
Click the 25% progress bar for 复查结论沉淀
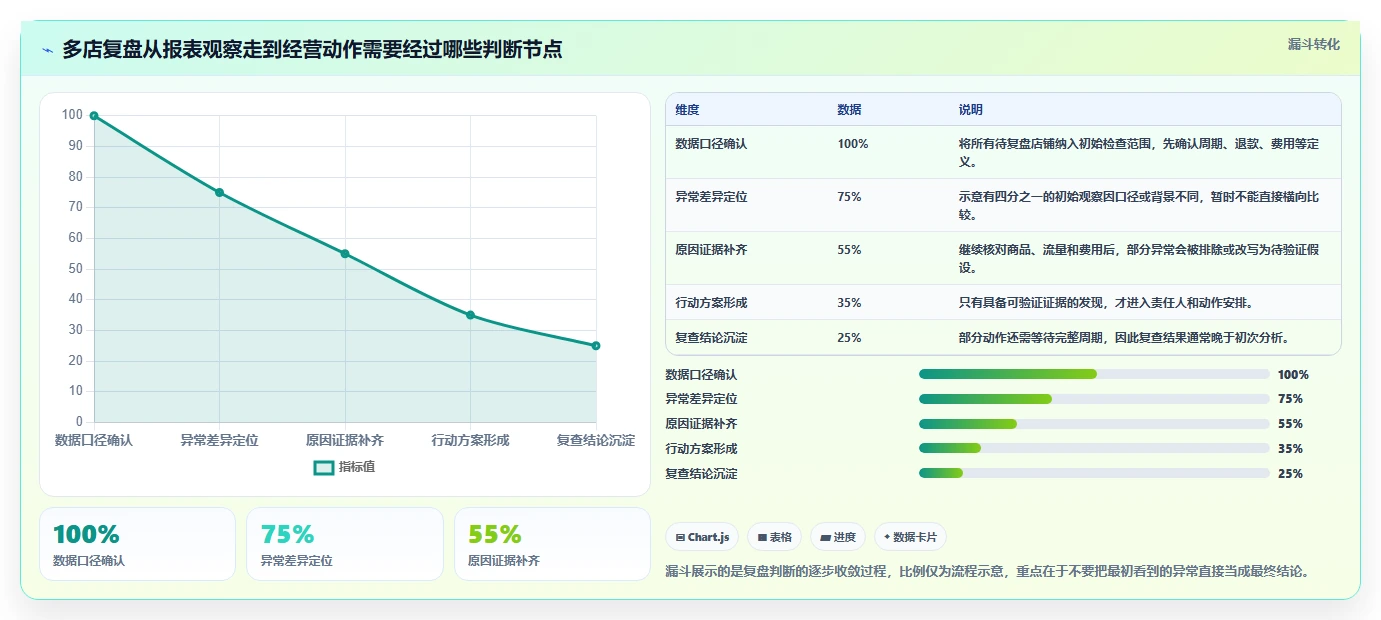[x=1094, y=473]
